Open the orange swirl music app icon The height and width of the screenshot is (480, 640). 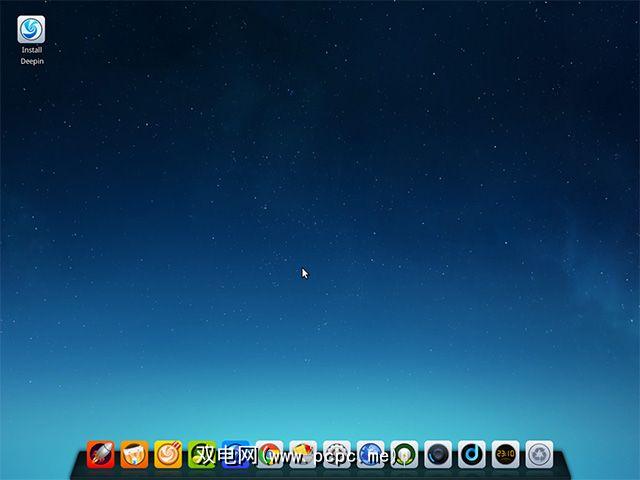[x=168, y=455]
